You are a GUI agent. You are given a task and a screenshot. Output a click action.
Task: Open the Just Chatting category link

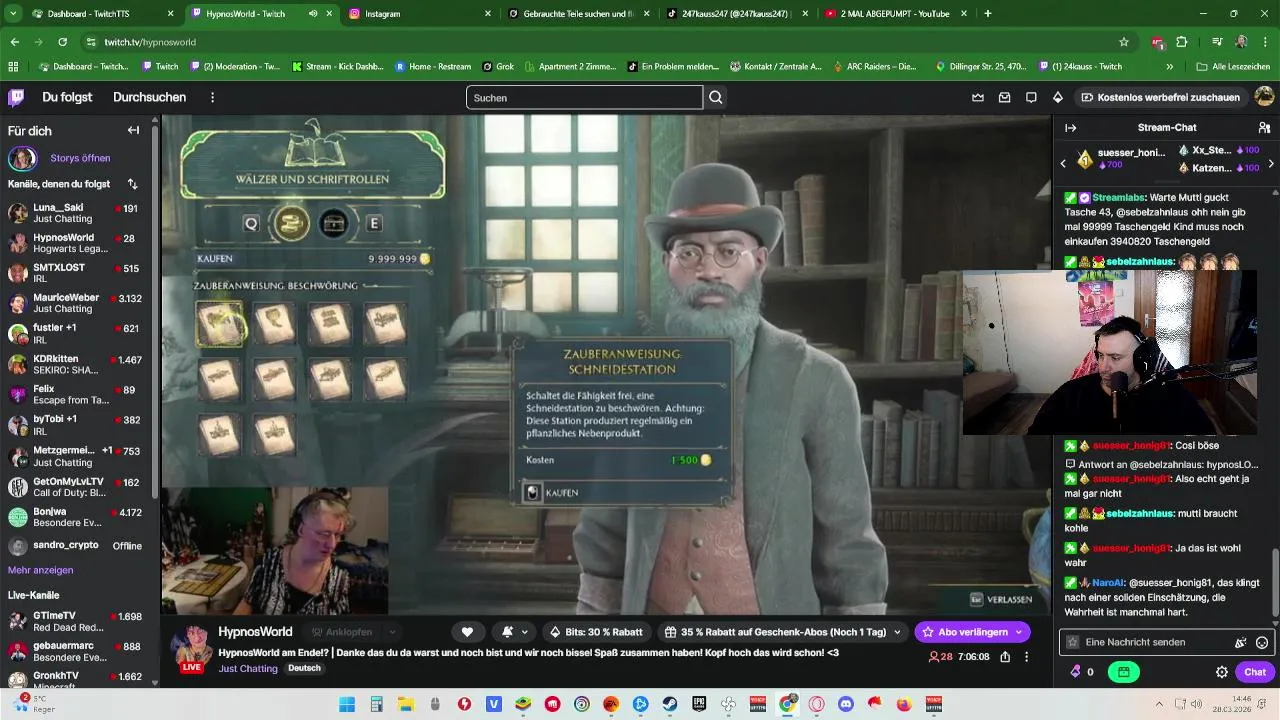coord(248,668)
